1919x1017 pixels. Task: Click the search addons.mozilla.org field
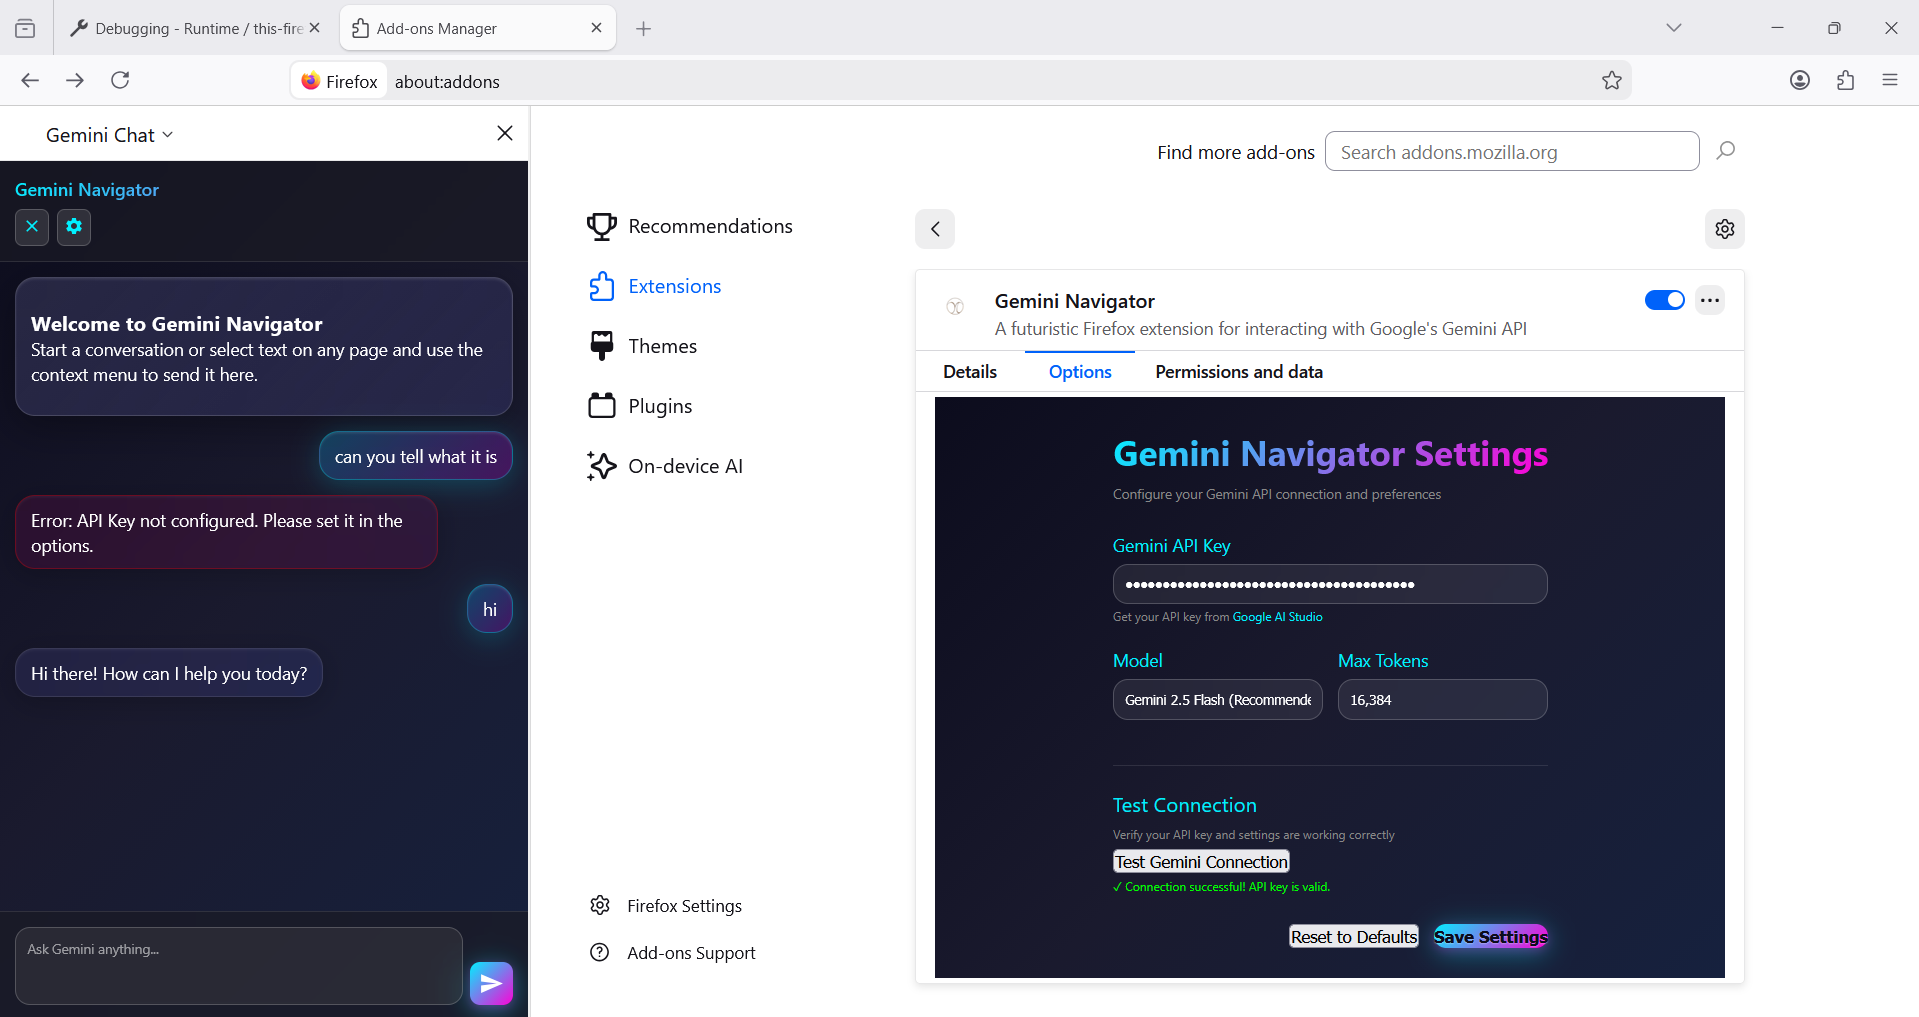click(x=1512, y=152)
